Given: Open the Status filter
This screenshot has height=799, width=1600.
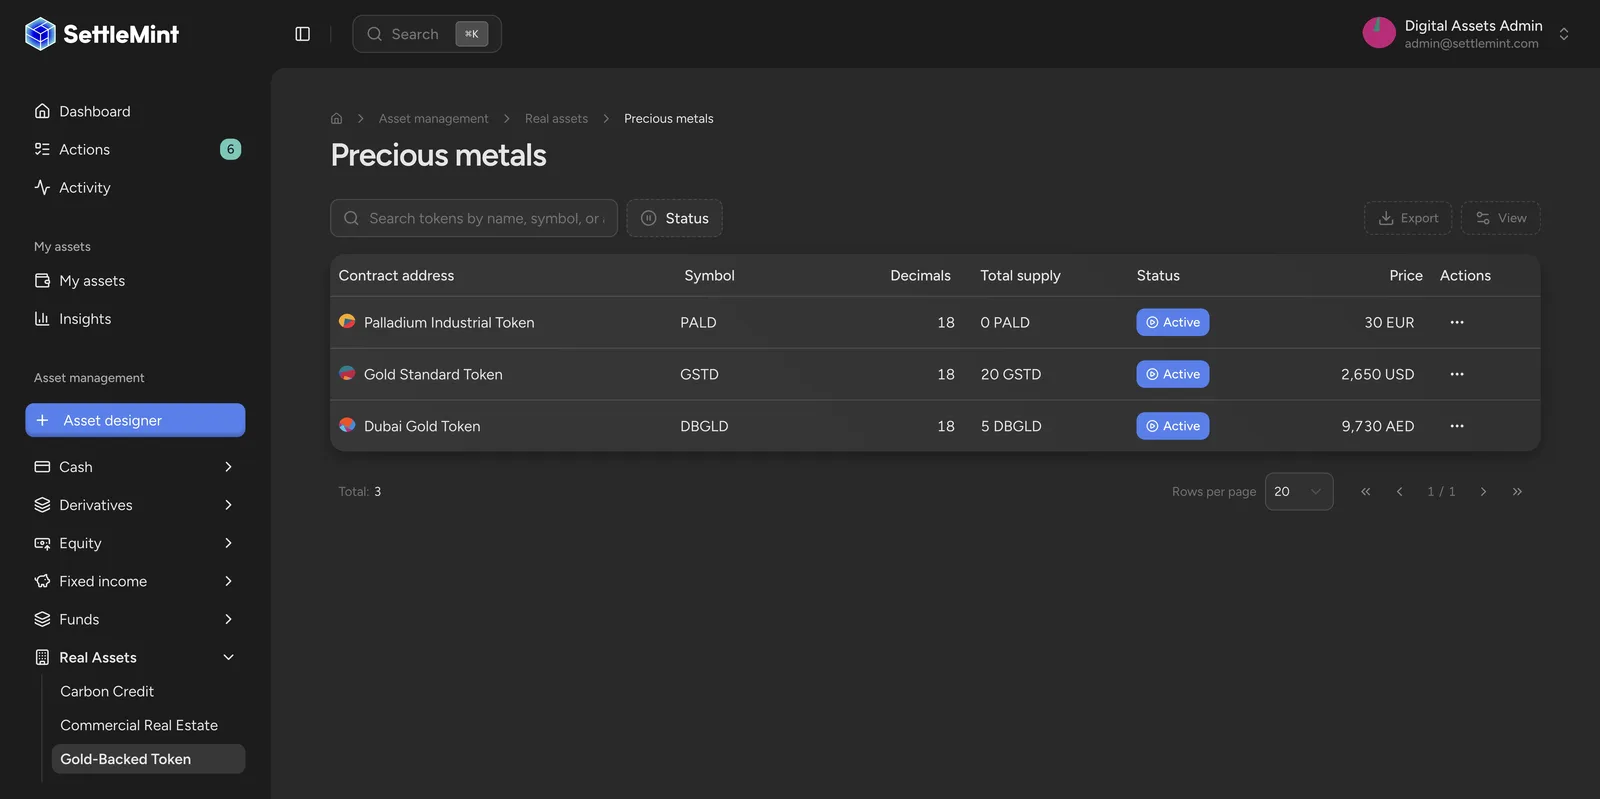Looking at the screenshot, I should coord(675,218).
